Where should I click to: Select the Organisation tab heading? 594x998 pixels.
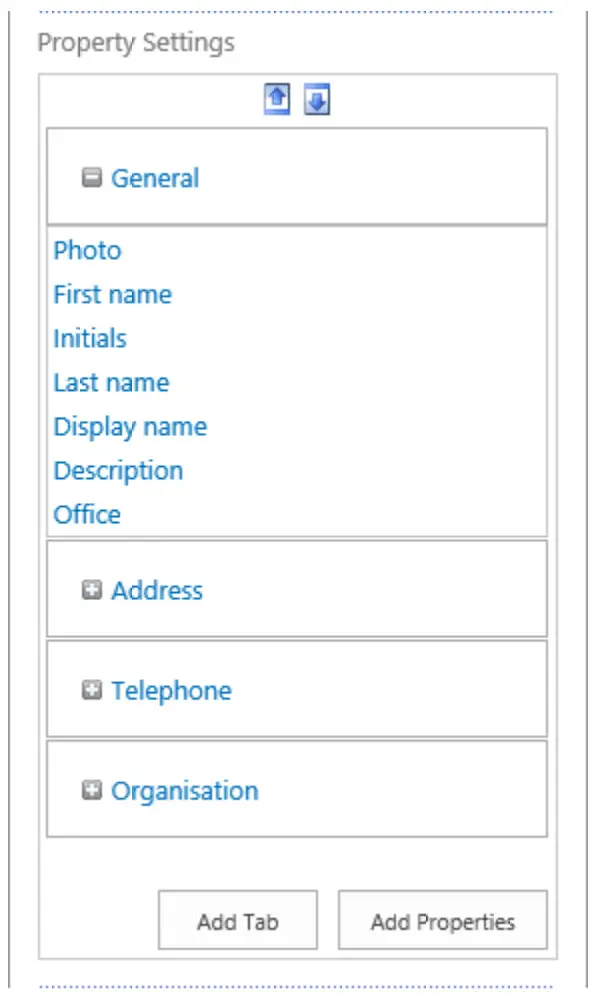pos(186,791)
